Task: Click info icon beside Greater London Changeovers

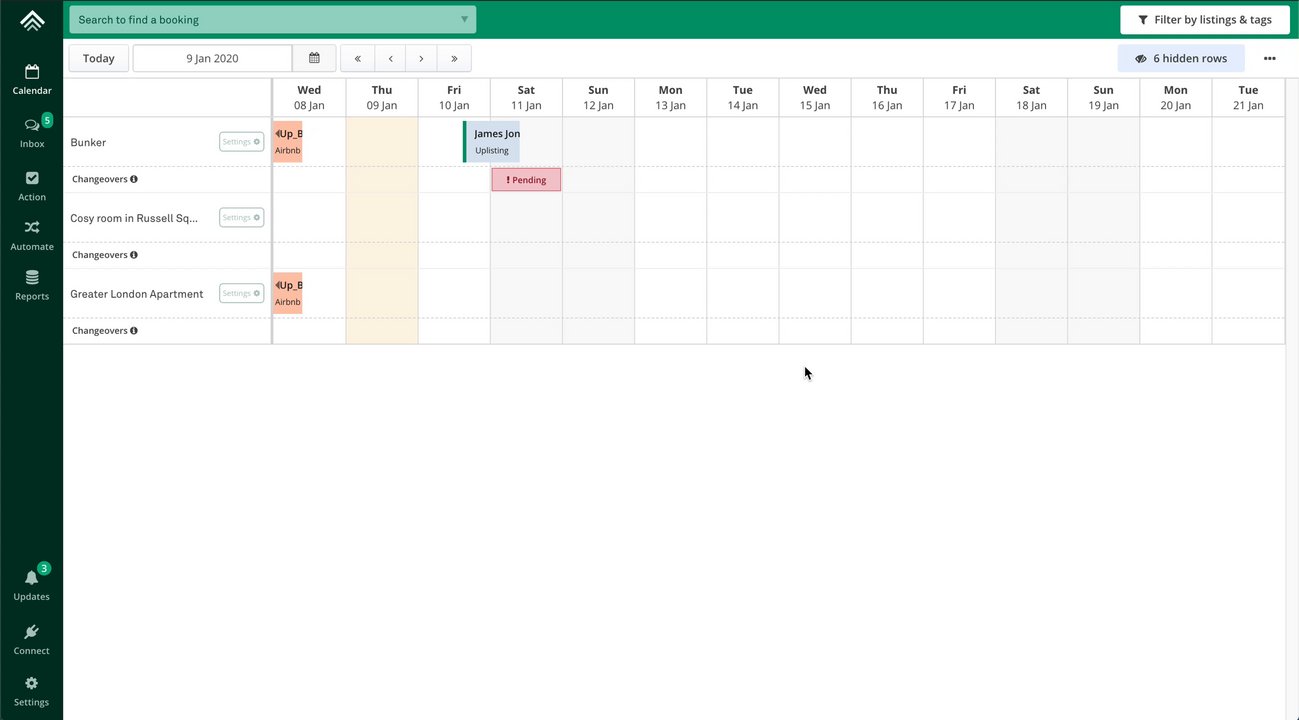Action: coord(134,331)
